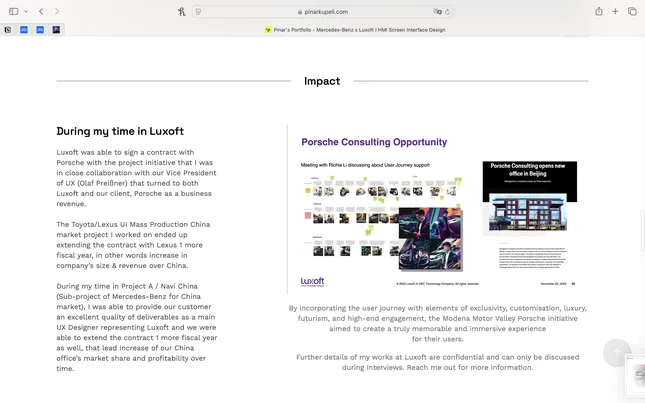Click the page vertical scrollbar
This screenshot has height=403, width=645.
coord(643,230)
